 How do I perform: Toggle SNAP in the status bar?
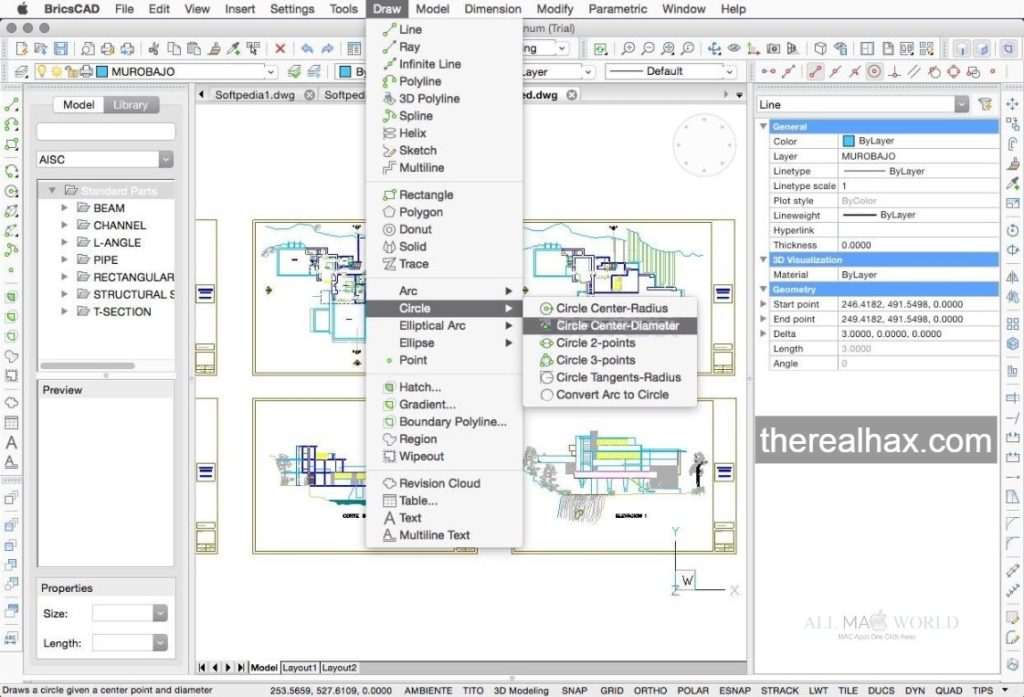click(574, 690)
